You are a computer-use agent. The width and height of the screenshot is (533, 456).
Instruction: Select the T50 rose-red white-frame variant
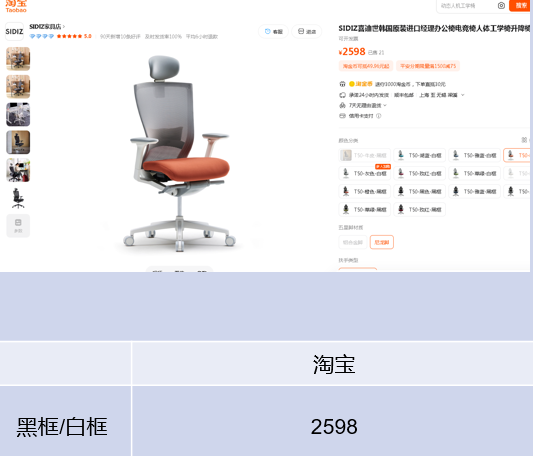click(x=420, y=173)
